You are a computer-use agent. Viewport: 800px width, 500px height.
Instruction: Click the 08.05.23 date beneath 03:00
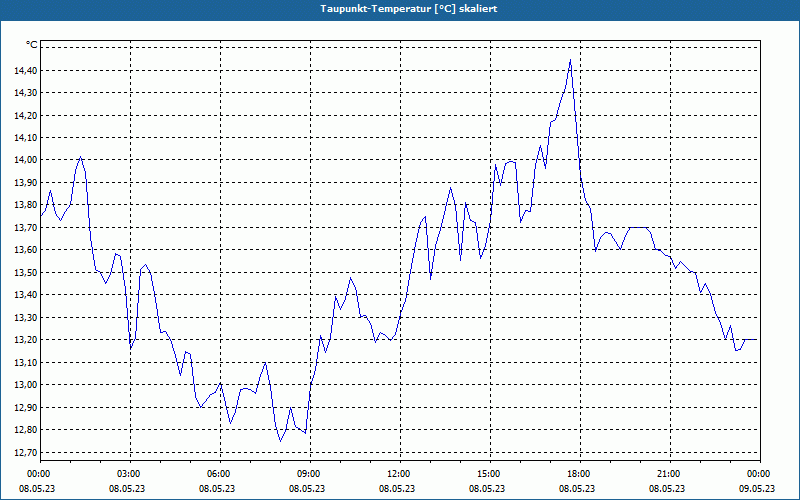127,488
